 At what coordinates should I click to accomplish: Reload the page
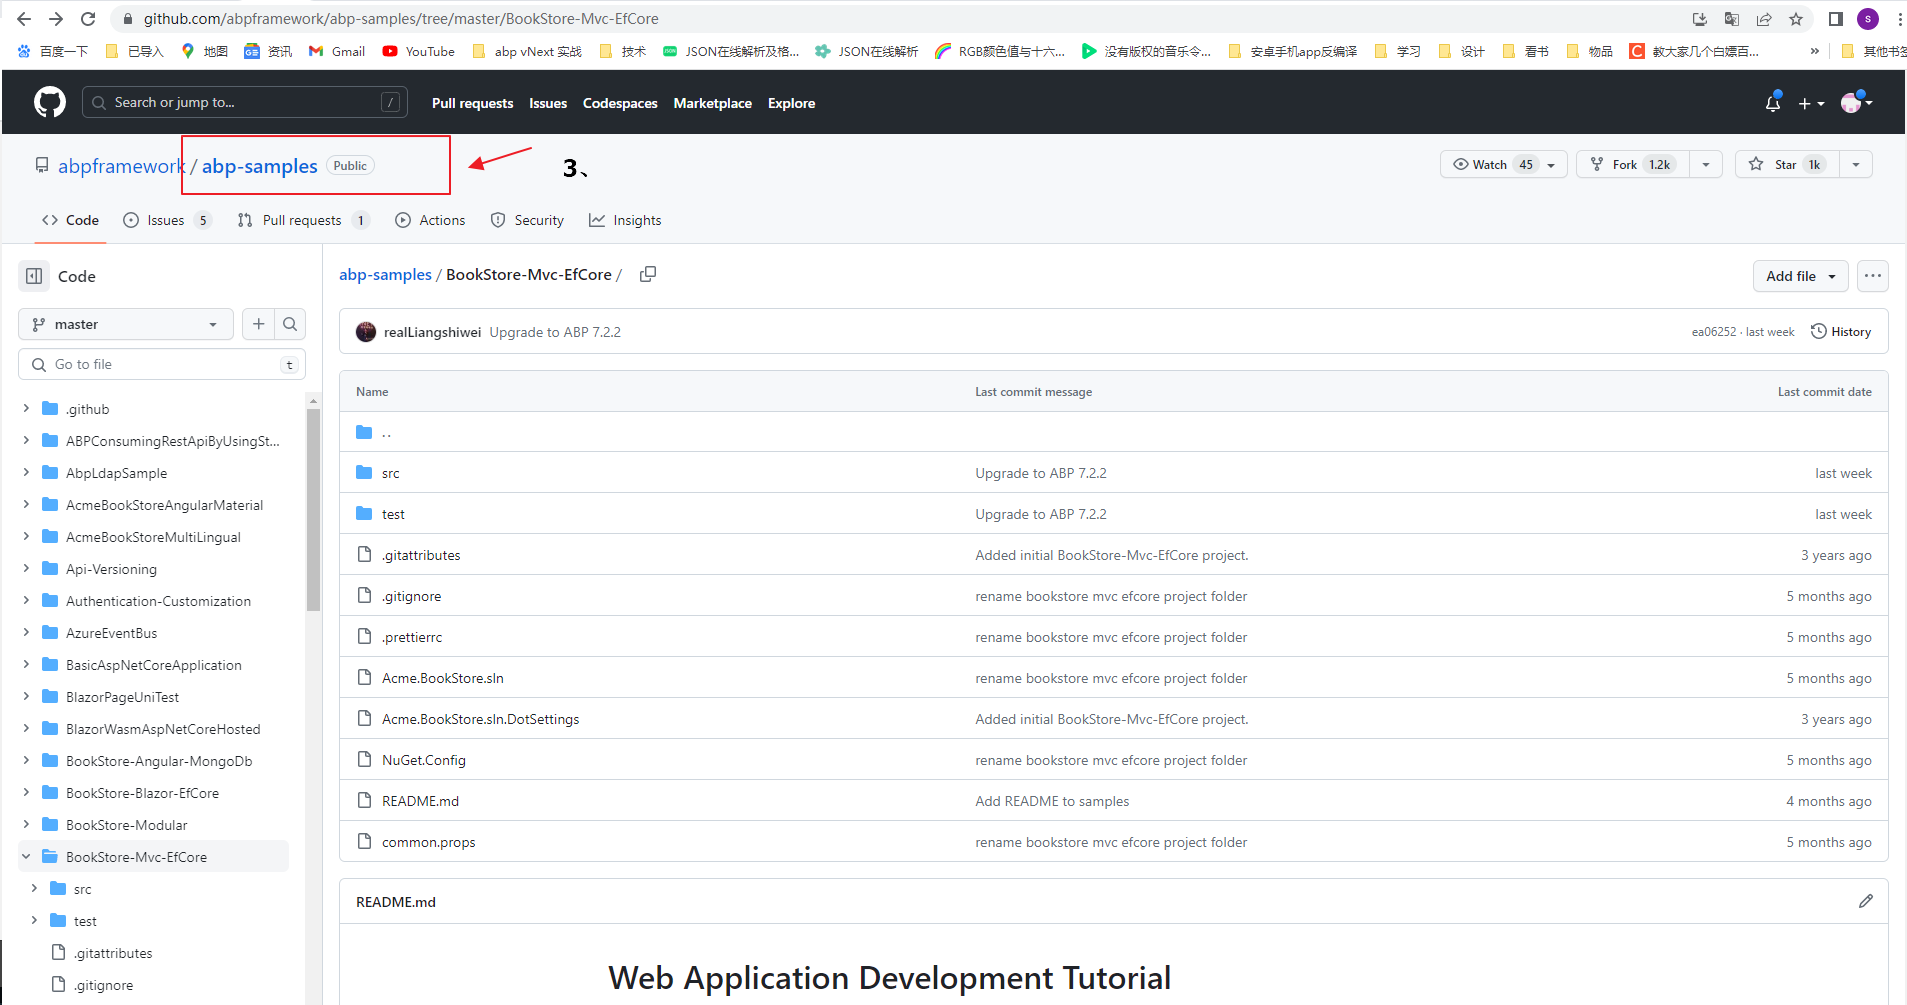pyautogui.click(x=88, y=19)
